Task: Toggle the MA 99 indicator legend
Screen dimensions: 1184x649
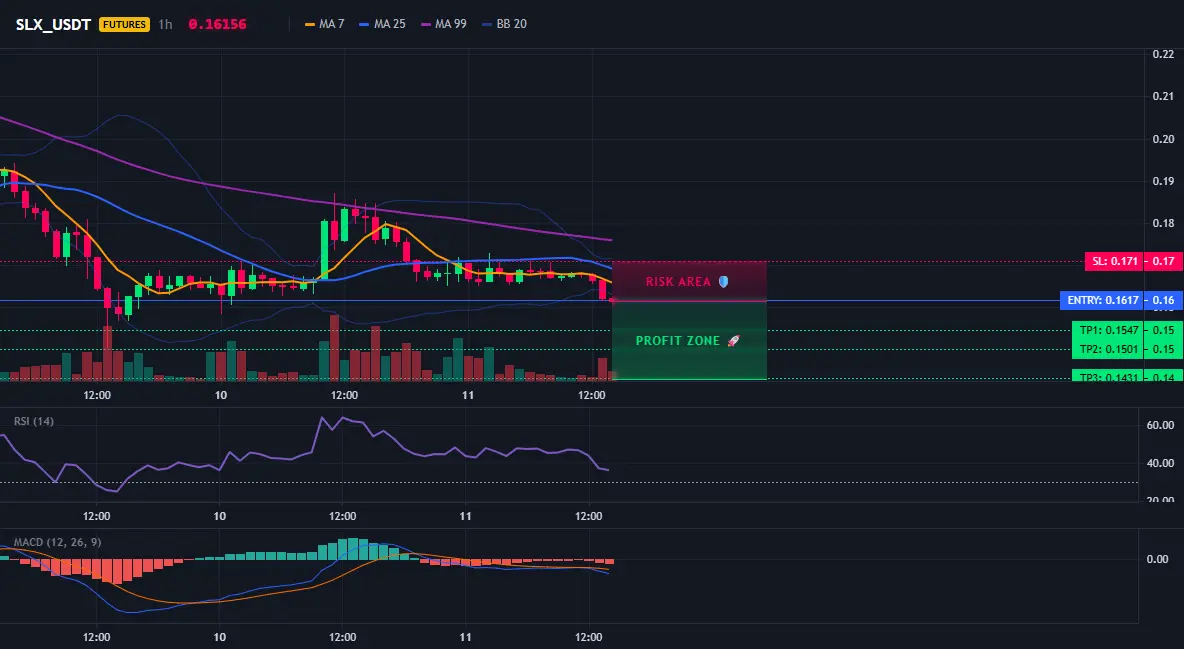Action: (x=444, y=24)
